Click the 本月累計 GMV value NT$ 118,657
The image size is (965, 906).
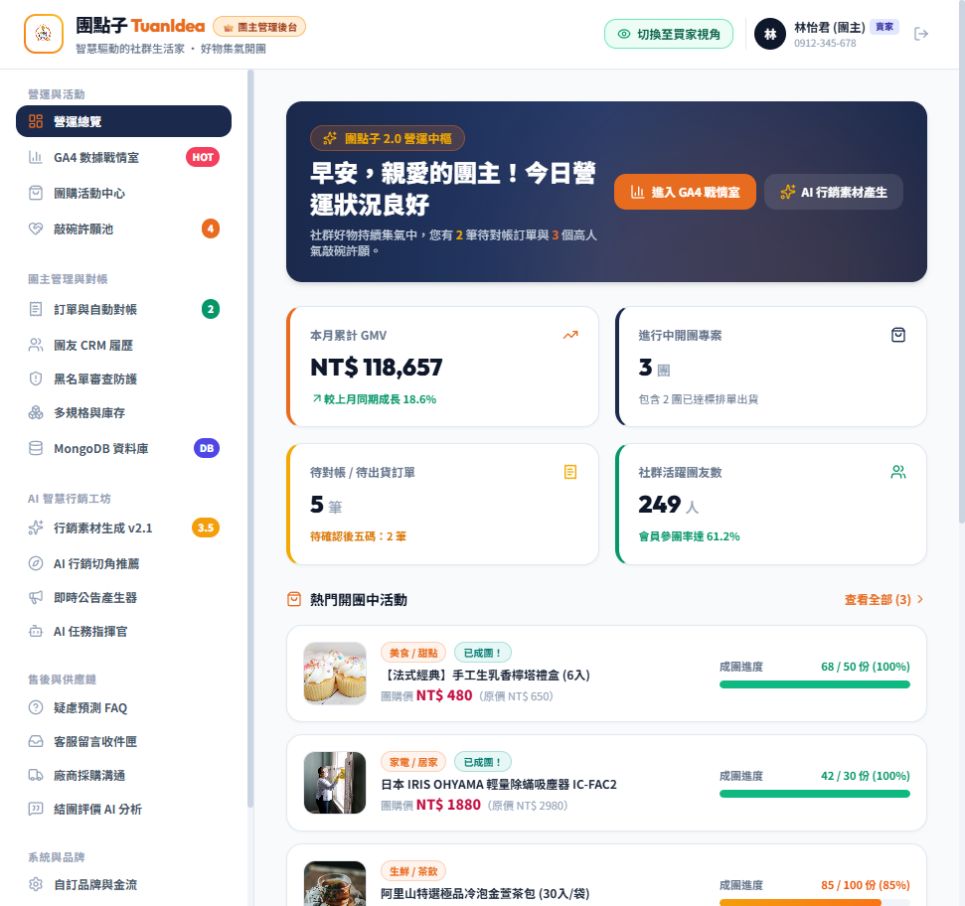tap(376, 367)
